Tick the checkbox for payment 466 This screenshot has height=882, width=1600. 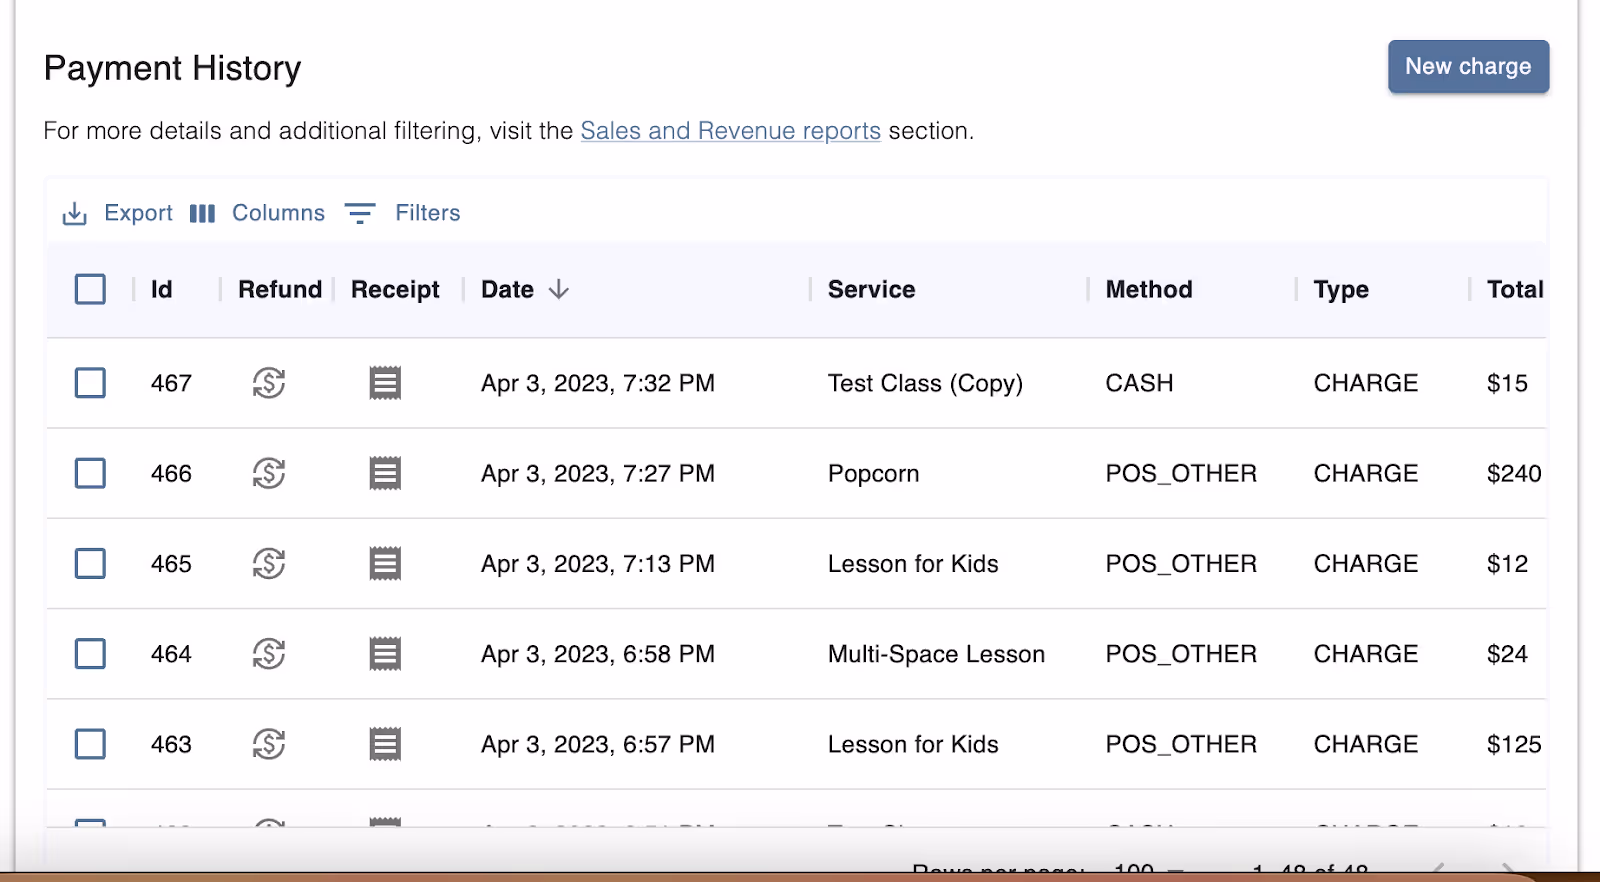pyautogui.click(x=90, y=473)
